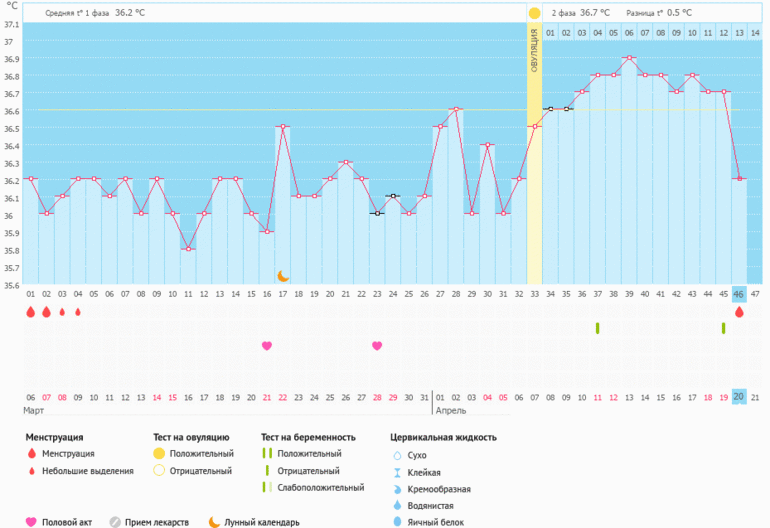This screenshot has height=528, width=770.
Task: Click the highest temperature point on phase day 06
Action: tap(629, 58)
